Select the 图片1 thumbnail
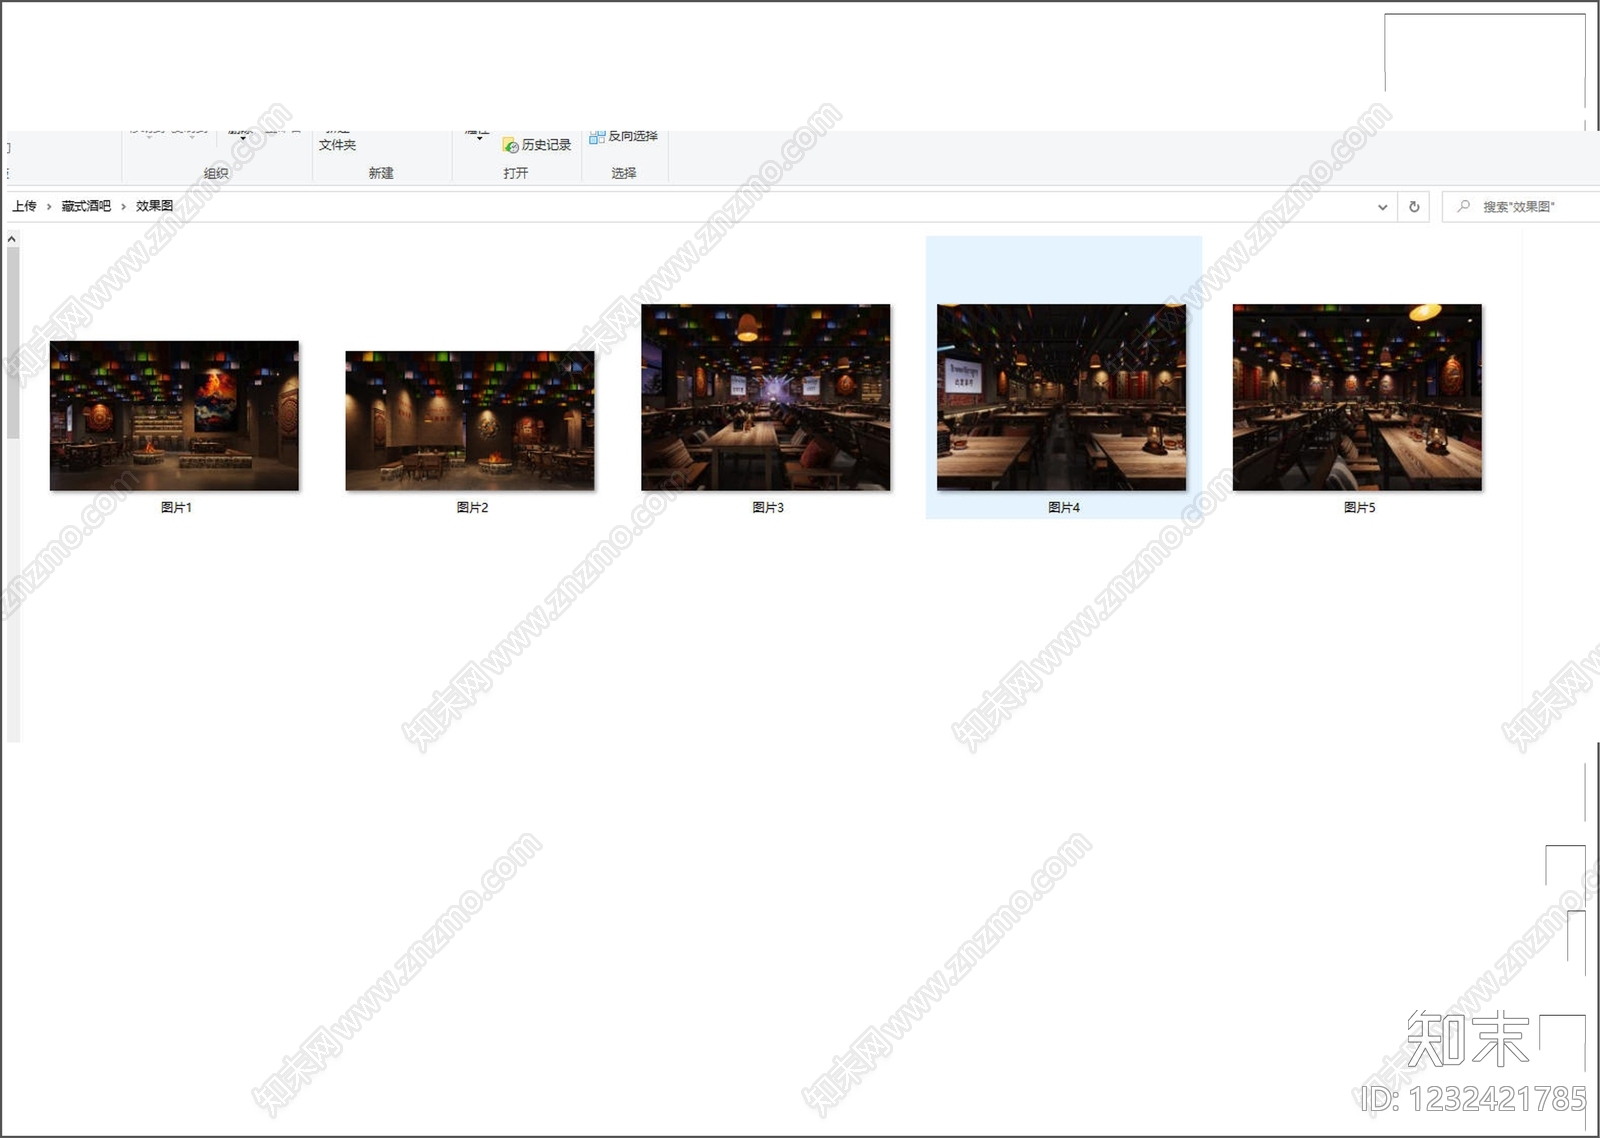Screen dimensions: 1600x1138 pos(174,415)
